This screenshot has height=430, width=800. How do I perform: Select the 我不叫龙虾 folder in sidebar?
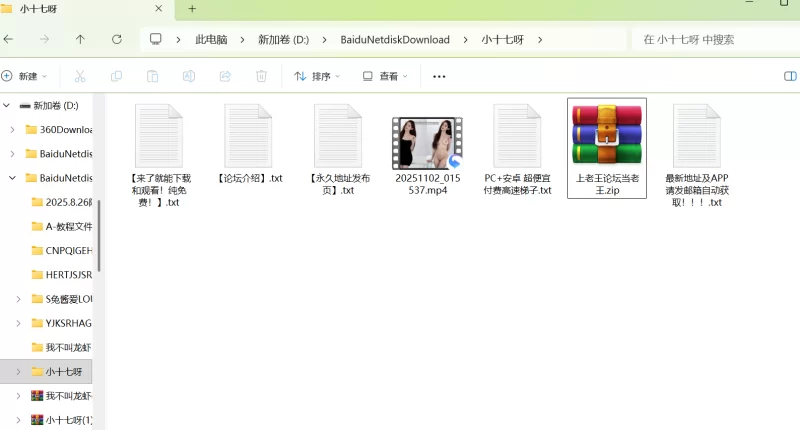(x=62, y=347)
